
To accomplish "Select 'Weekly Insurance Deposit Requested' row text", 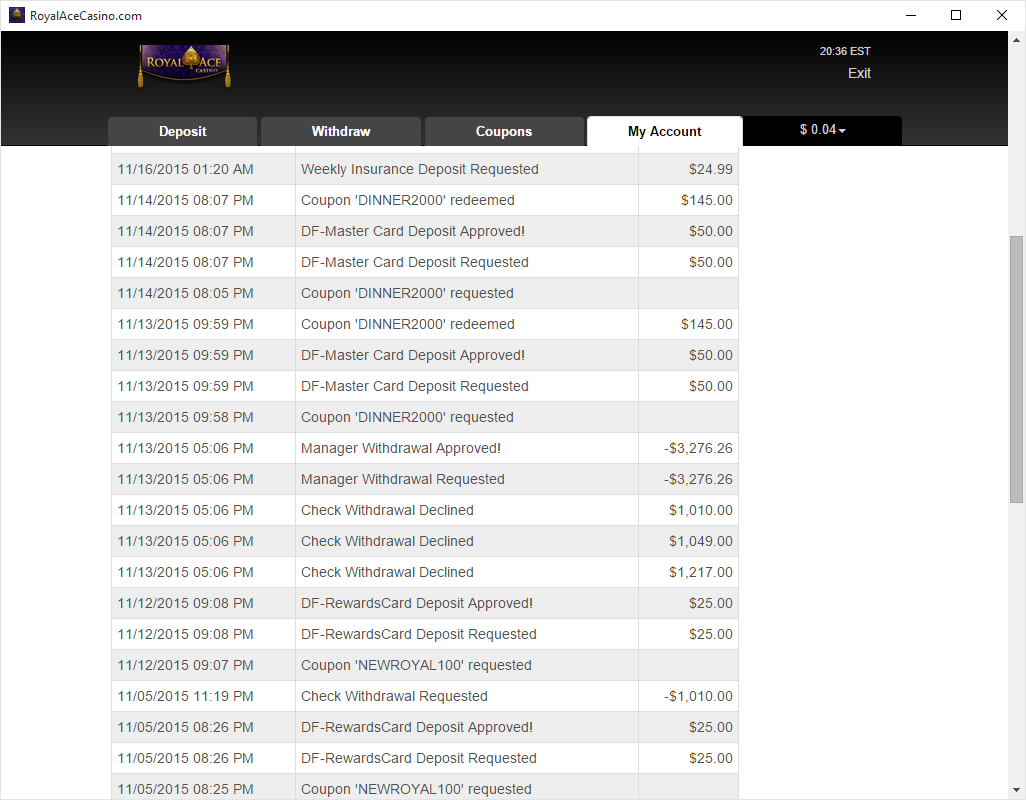I will coord(419,169).
